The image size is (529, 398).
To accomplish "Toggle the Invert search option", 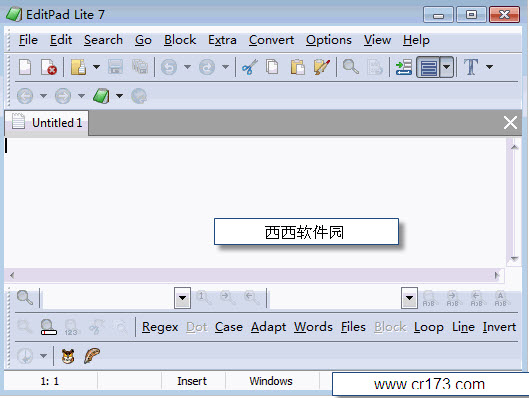I will tap(499, 327).
